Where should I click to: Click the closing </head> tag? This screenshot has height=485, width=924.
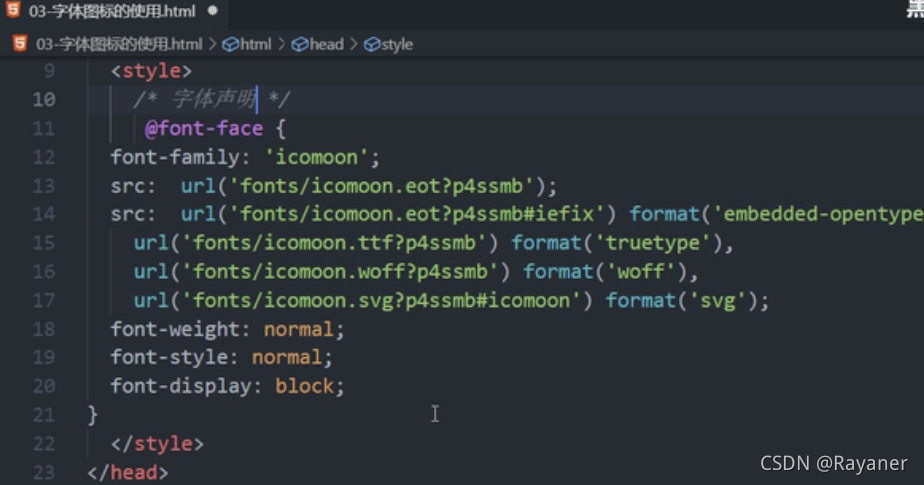[128, 473]
